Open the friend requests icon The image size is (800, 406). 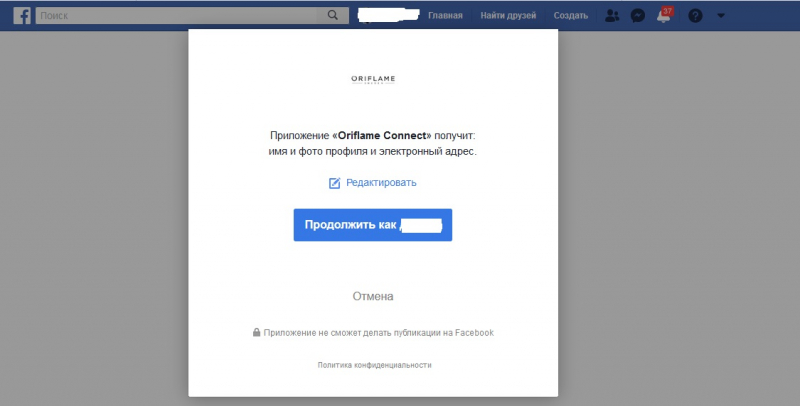[x=612, y=16]
